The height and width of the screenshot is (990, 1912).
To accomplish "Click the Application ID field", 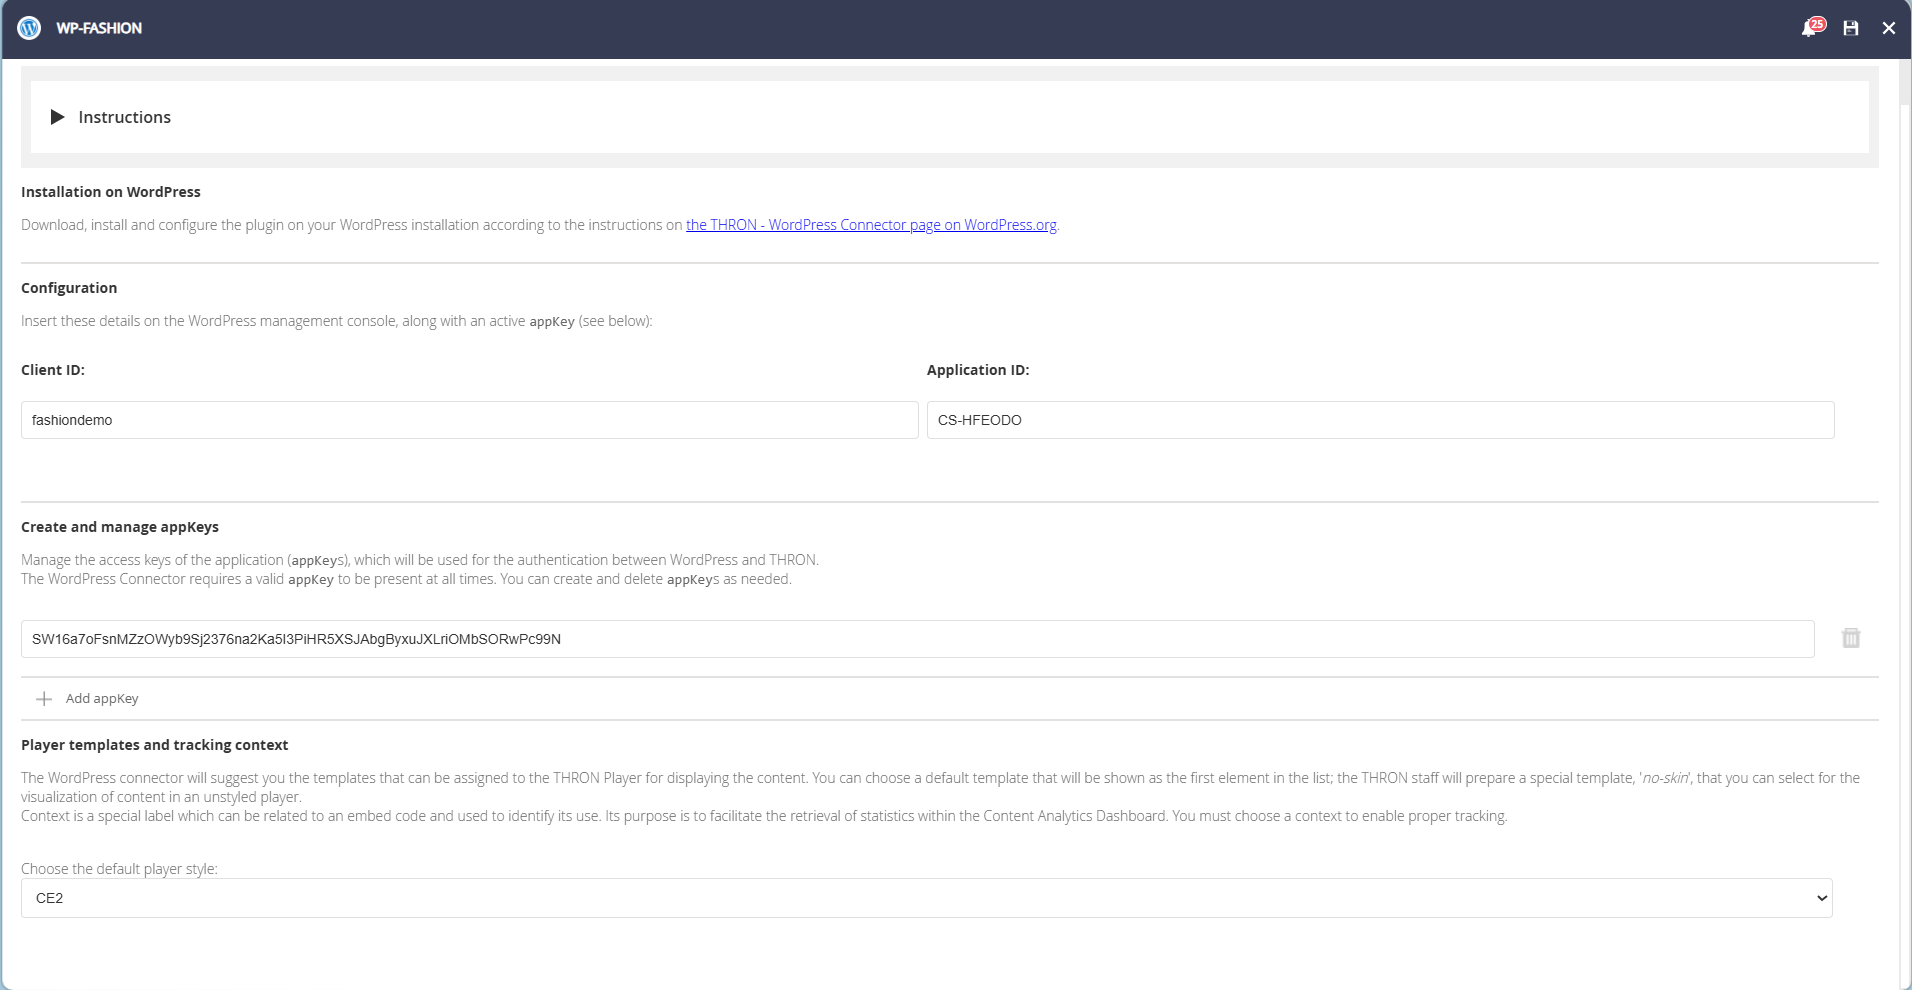I will click(x=1380, y=420).
